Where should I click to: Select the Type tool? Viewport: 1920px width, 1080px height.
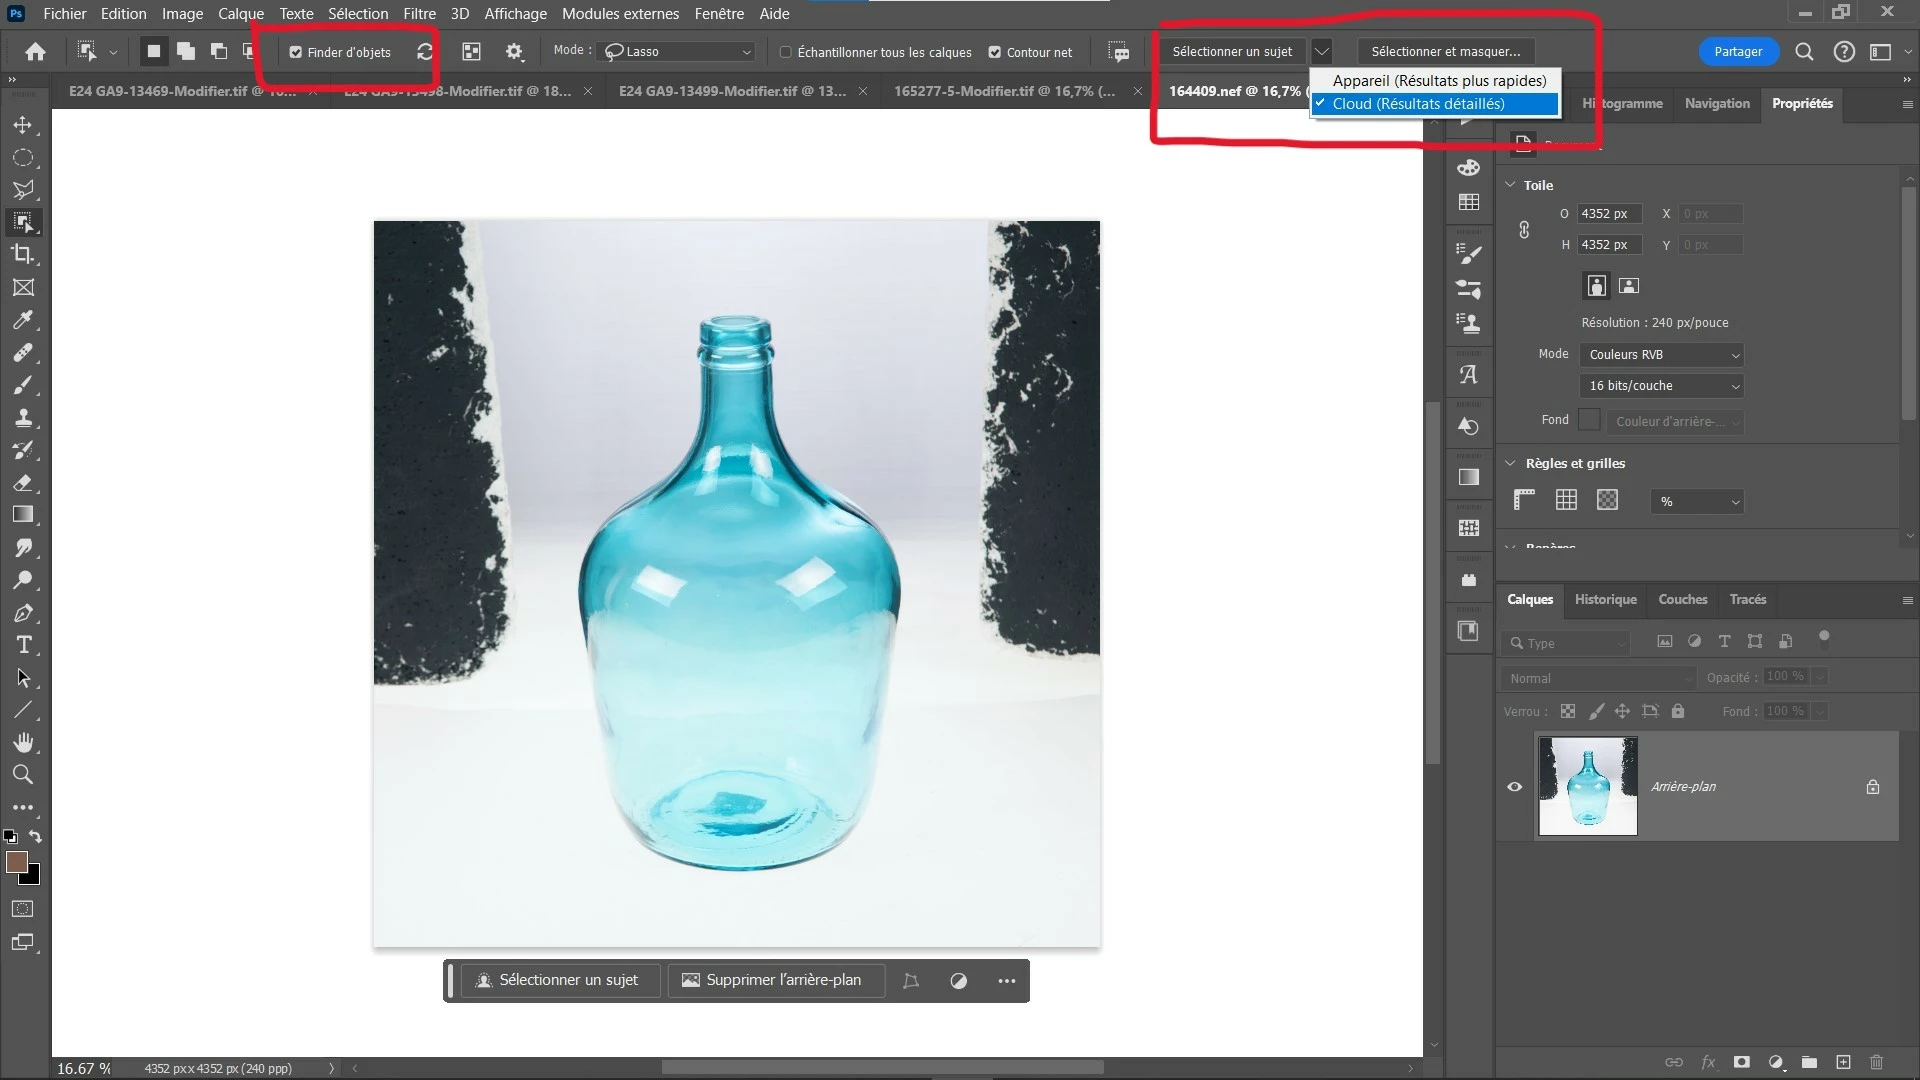(x=23, y=645)
